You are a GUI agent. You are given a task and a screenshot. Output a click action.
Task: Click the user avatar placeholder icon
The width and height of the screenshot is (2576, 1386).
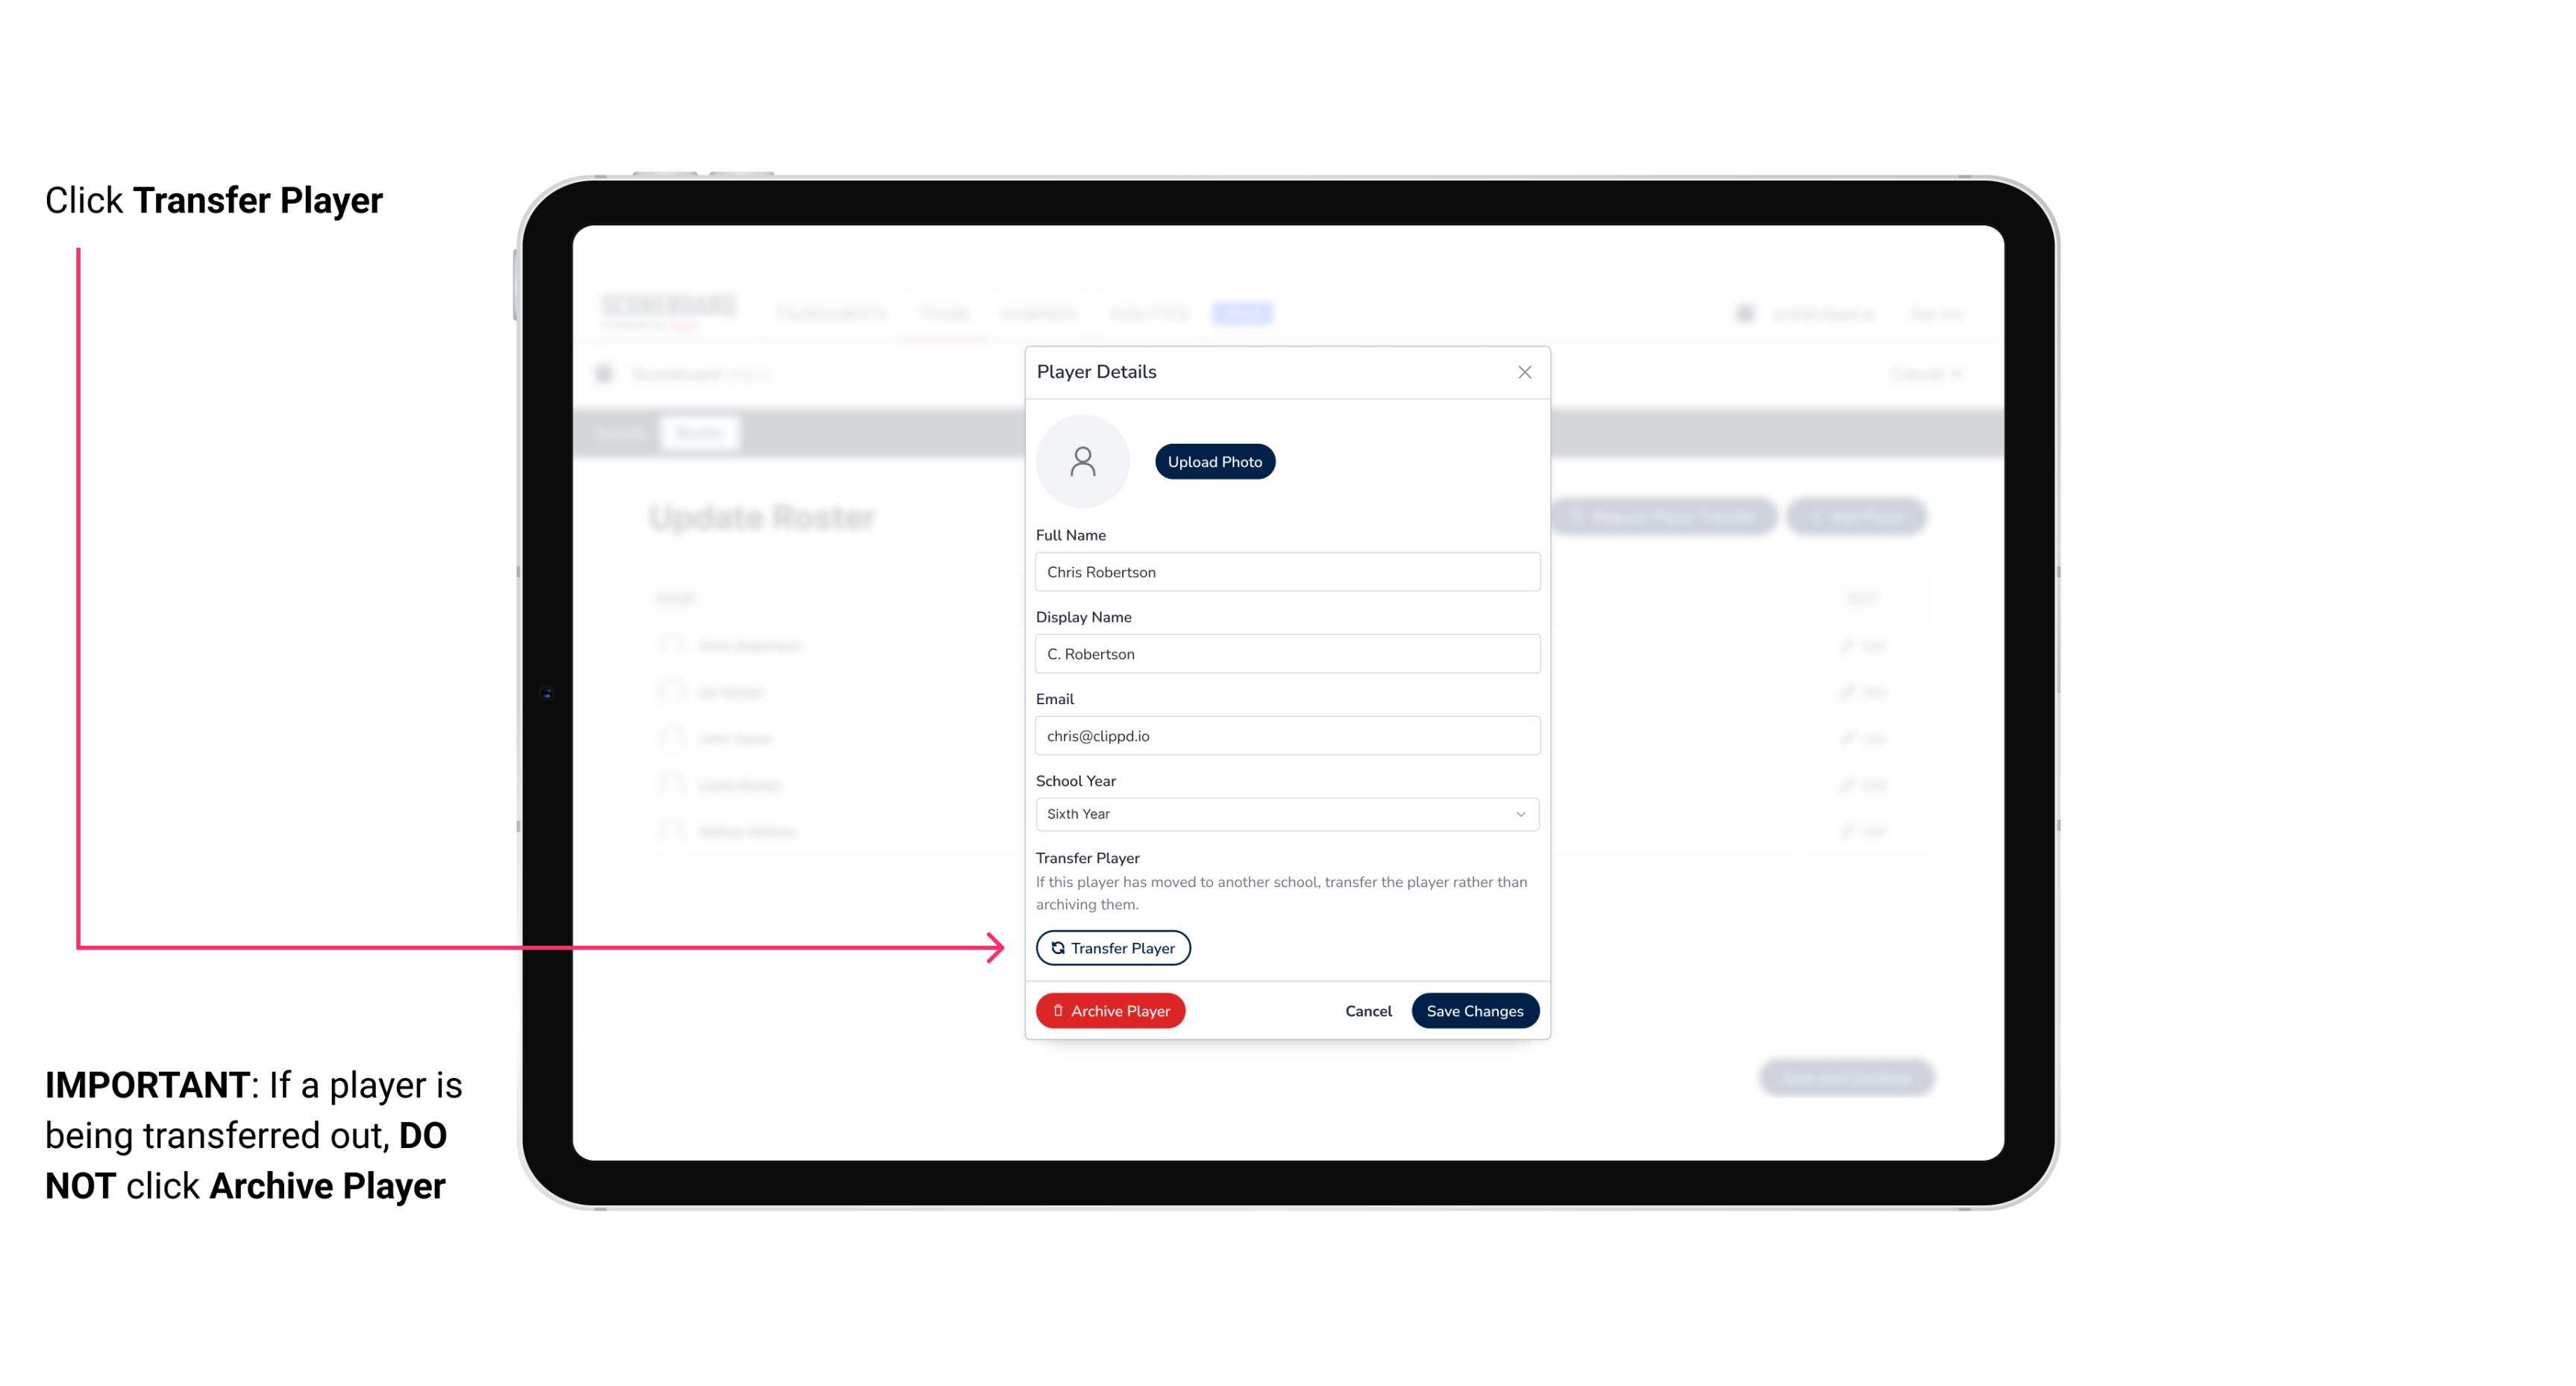coord(1084,461)
